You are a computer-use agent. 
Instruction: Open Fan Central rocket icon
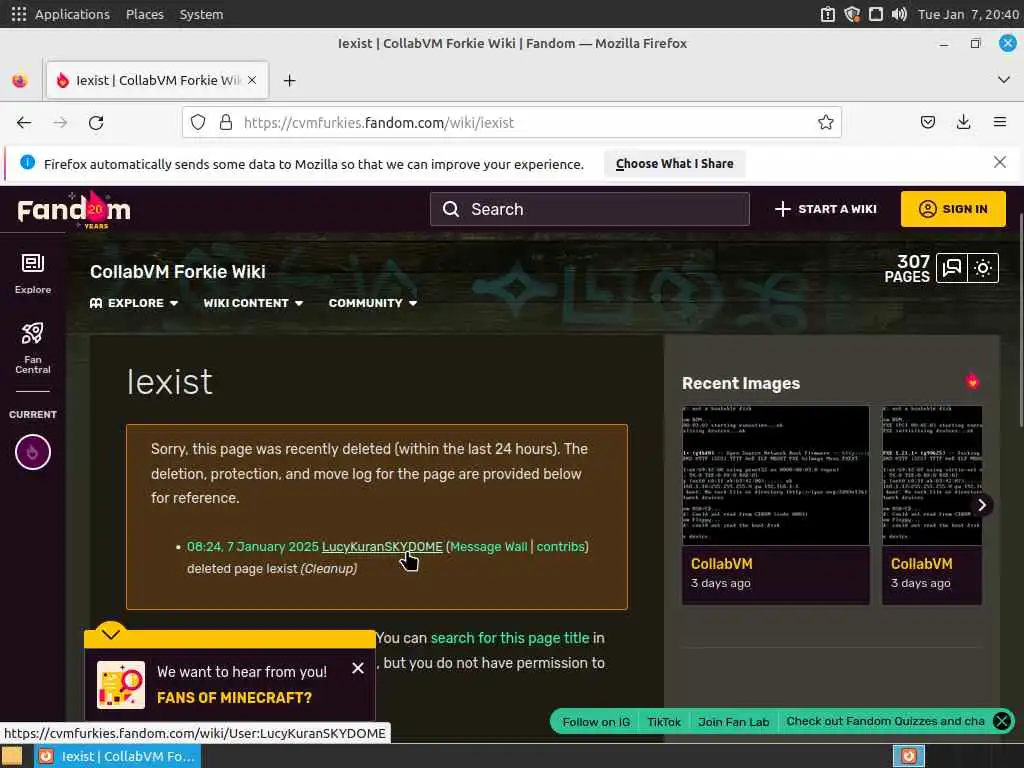click(33, 348)
